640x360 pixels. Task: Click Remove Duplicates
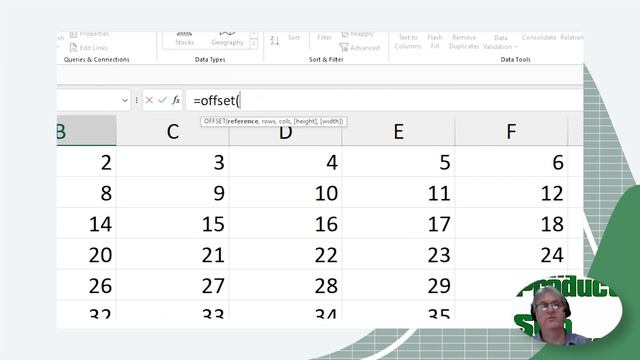pyautogui.click(x=464, y=42)
